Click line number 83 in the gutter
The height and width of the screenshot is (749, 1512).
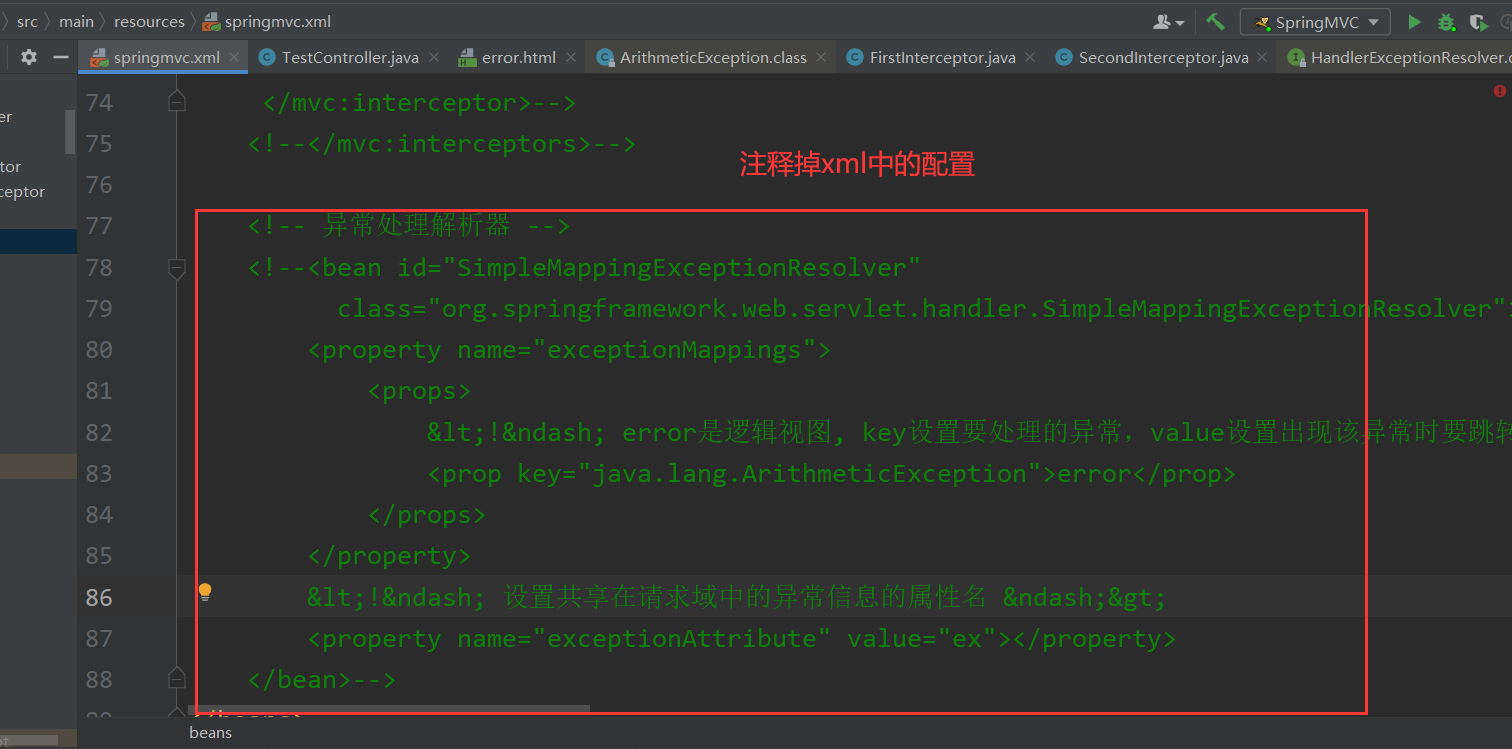[x=99, y=473]
